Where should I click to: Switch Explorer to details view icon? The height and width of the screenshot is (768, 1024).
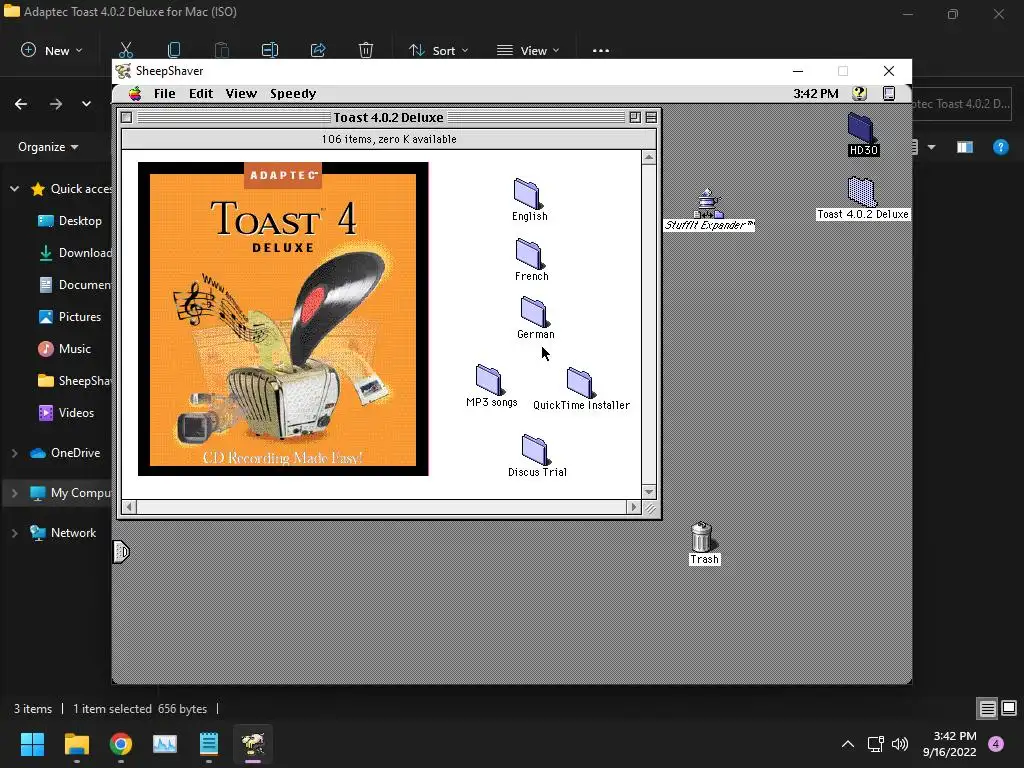click(x=987, y=708)
